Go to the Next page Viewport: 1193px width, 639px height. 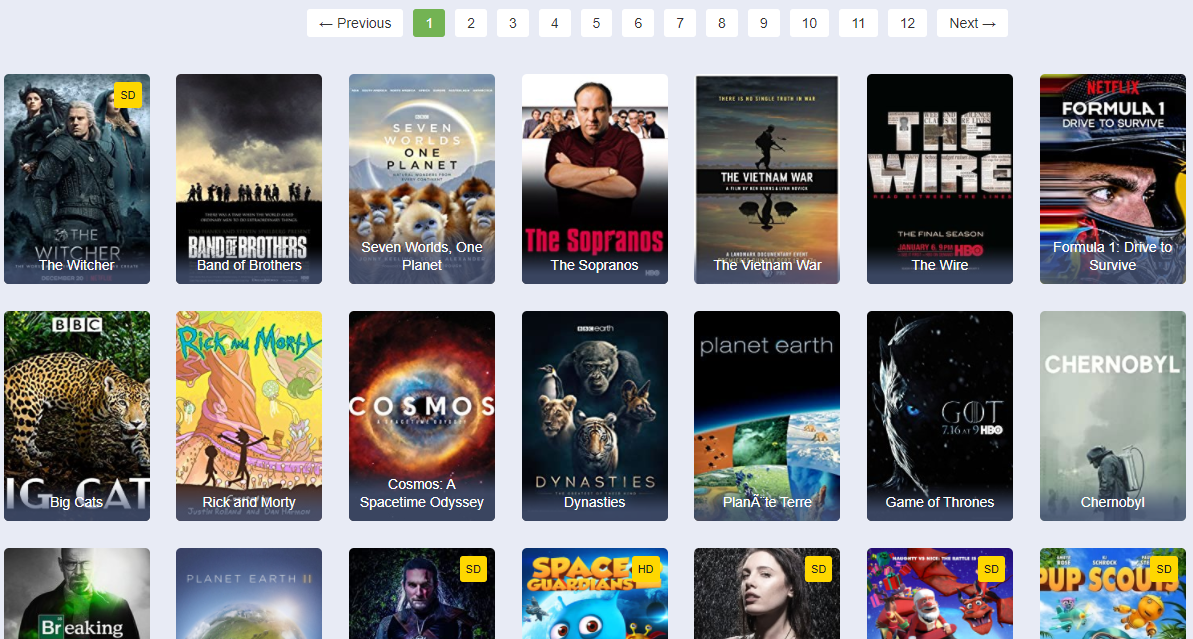(x=971, y=23)
